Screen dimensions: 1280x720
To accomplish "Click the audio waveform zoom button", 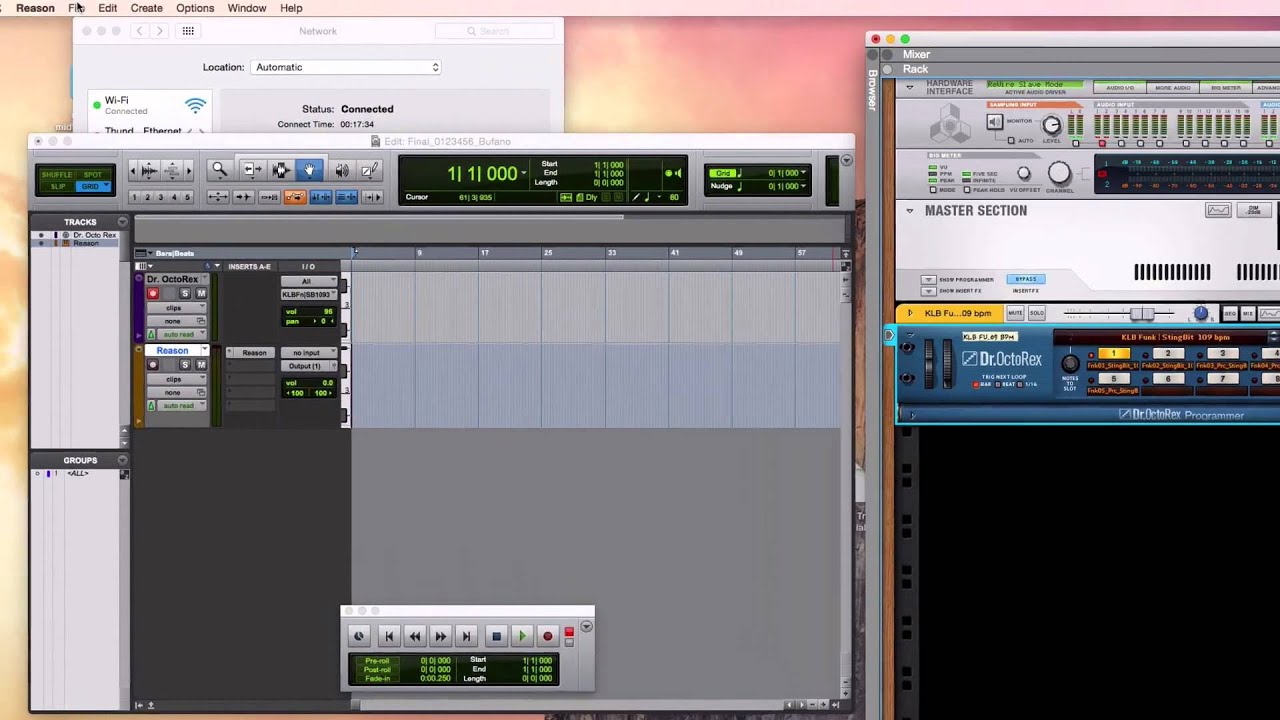I will pos(148,171).
